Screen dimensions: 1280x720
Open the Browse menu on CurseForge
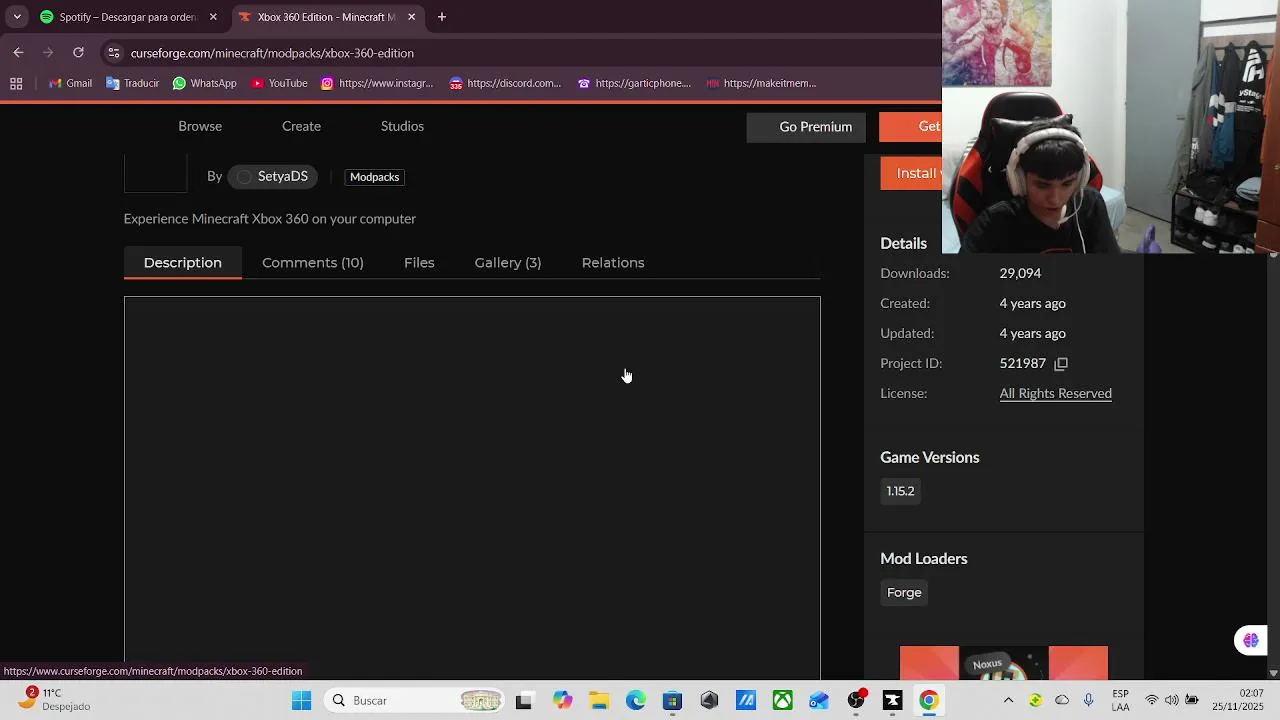(x=200, y=126)
